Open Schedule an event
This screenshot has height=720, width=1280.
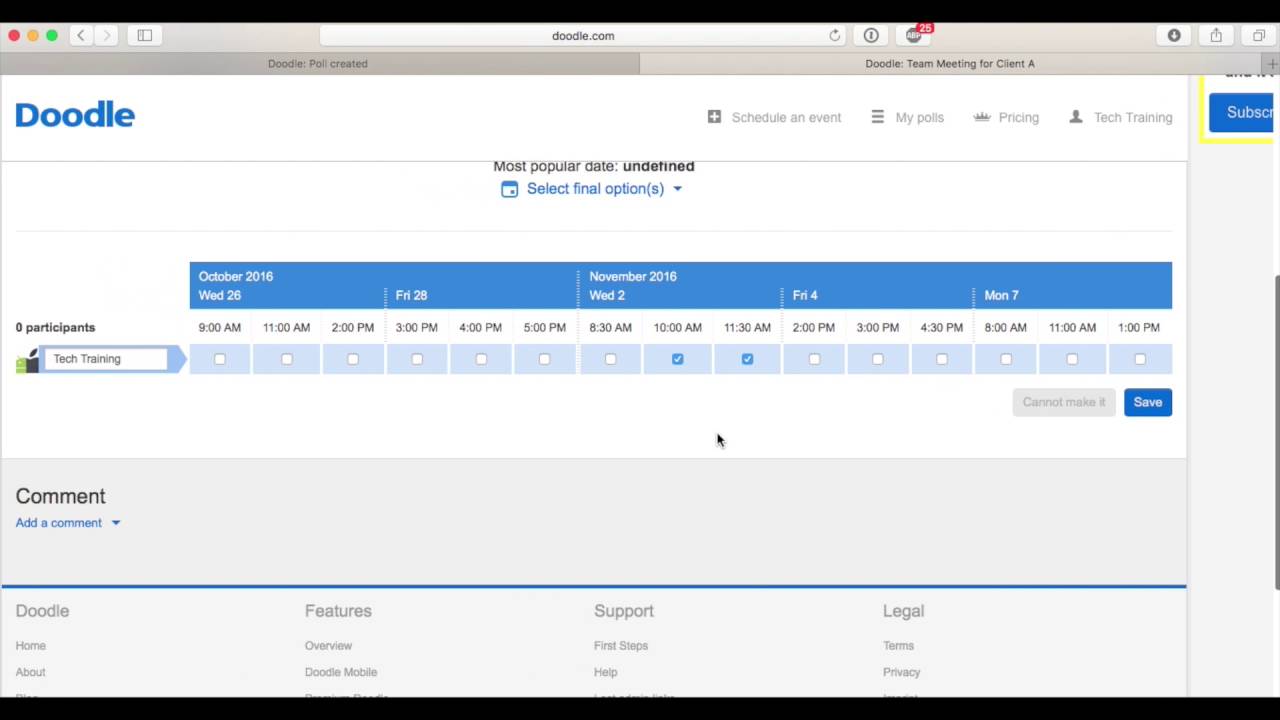786,117
